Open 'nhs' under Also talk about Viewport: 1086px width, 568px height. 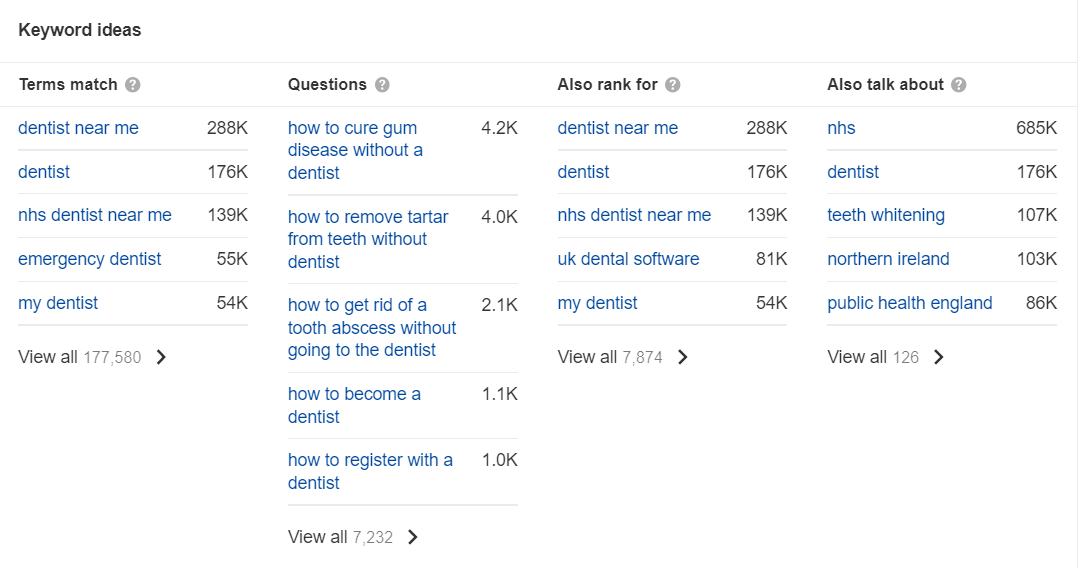[841, 128]
